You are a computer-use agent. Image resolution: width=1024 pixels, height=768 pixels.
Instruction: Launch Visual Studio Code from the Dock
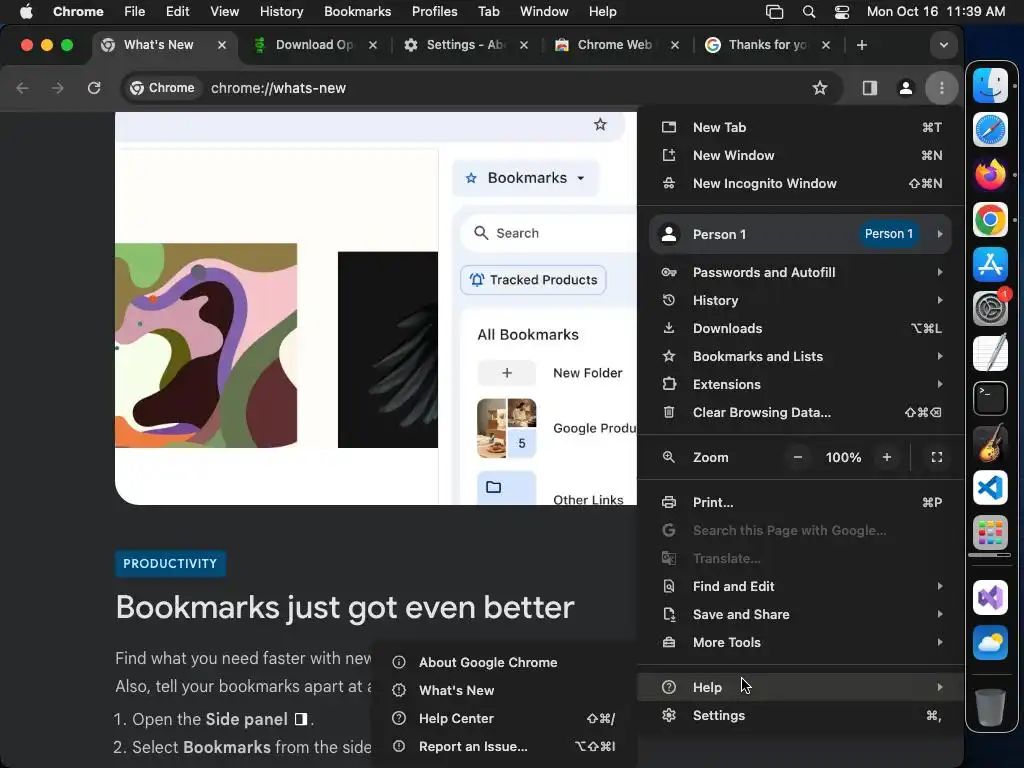990,488
